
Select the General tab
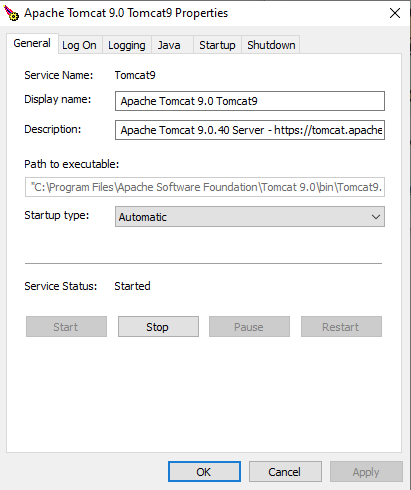[x=32, y=43]
